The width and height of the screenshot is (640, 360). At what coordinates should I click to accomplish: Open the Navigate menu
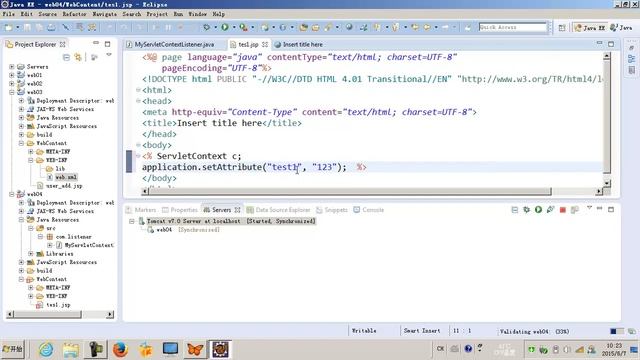(x=104, y=14)
